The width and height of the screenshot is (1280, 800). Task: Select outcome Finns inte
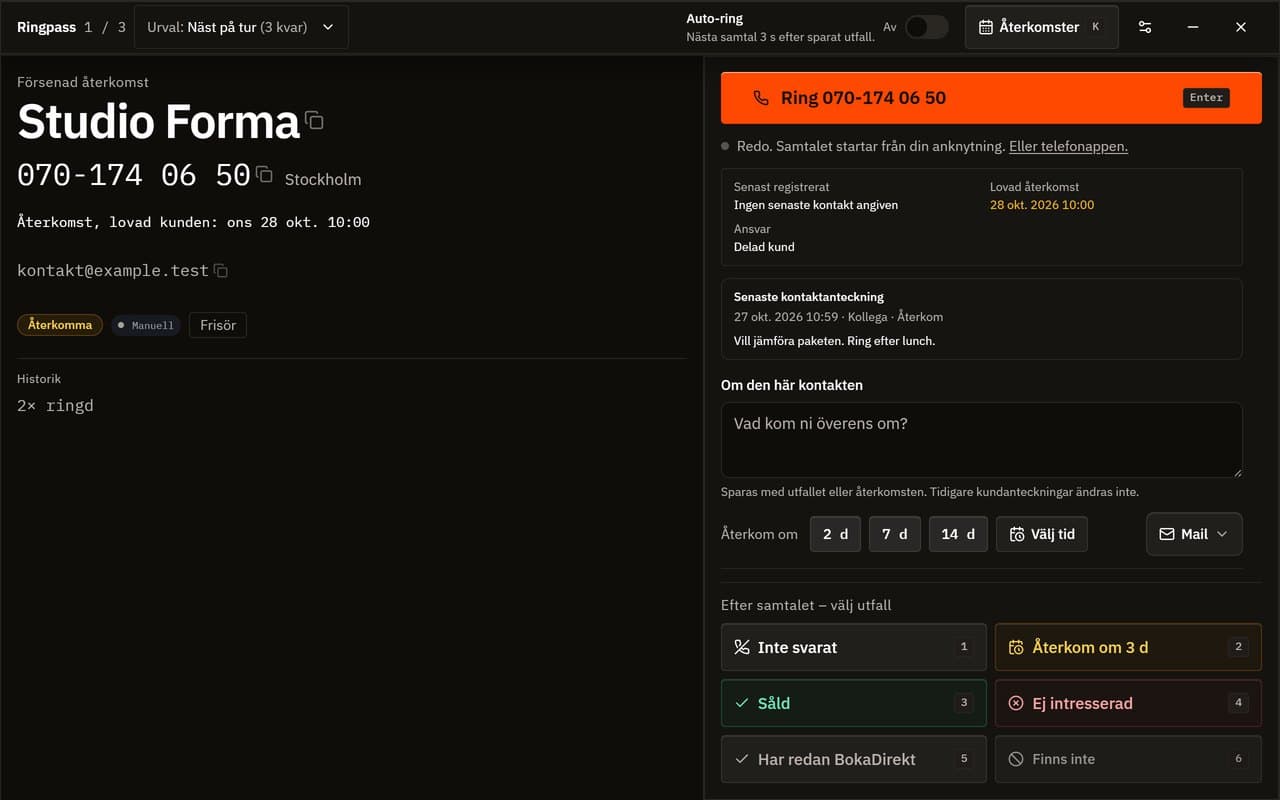(x=1128, y=759)
